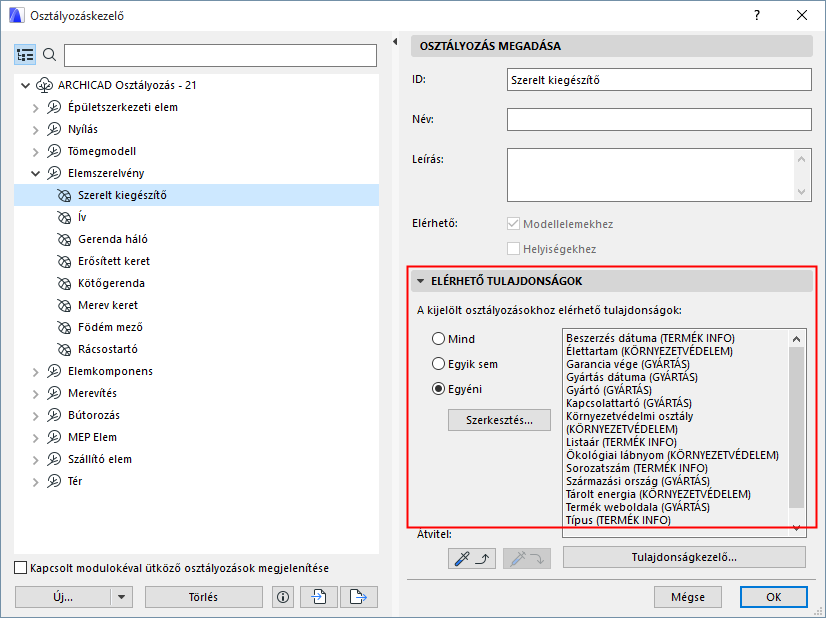Click the Új... button

pos(63,597)
